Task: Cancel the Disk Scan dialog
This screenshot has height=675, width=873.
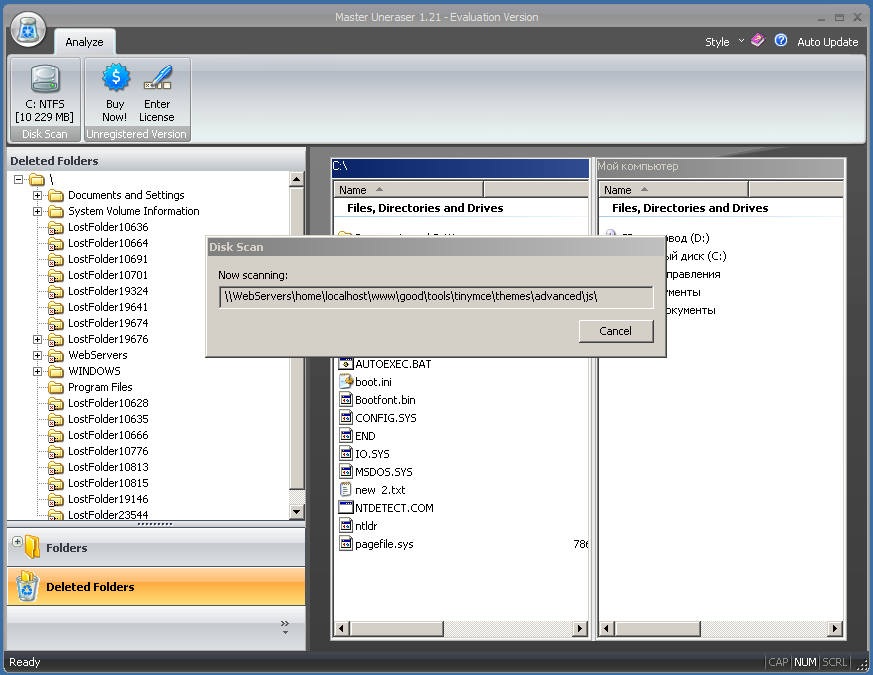Action: (x=616, y=331)
